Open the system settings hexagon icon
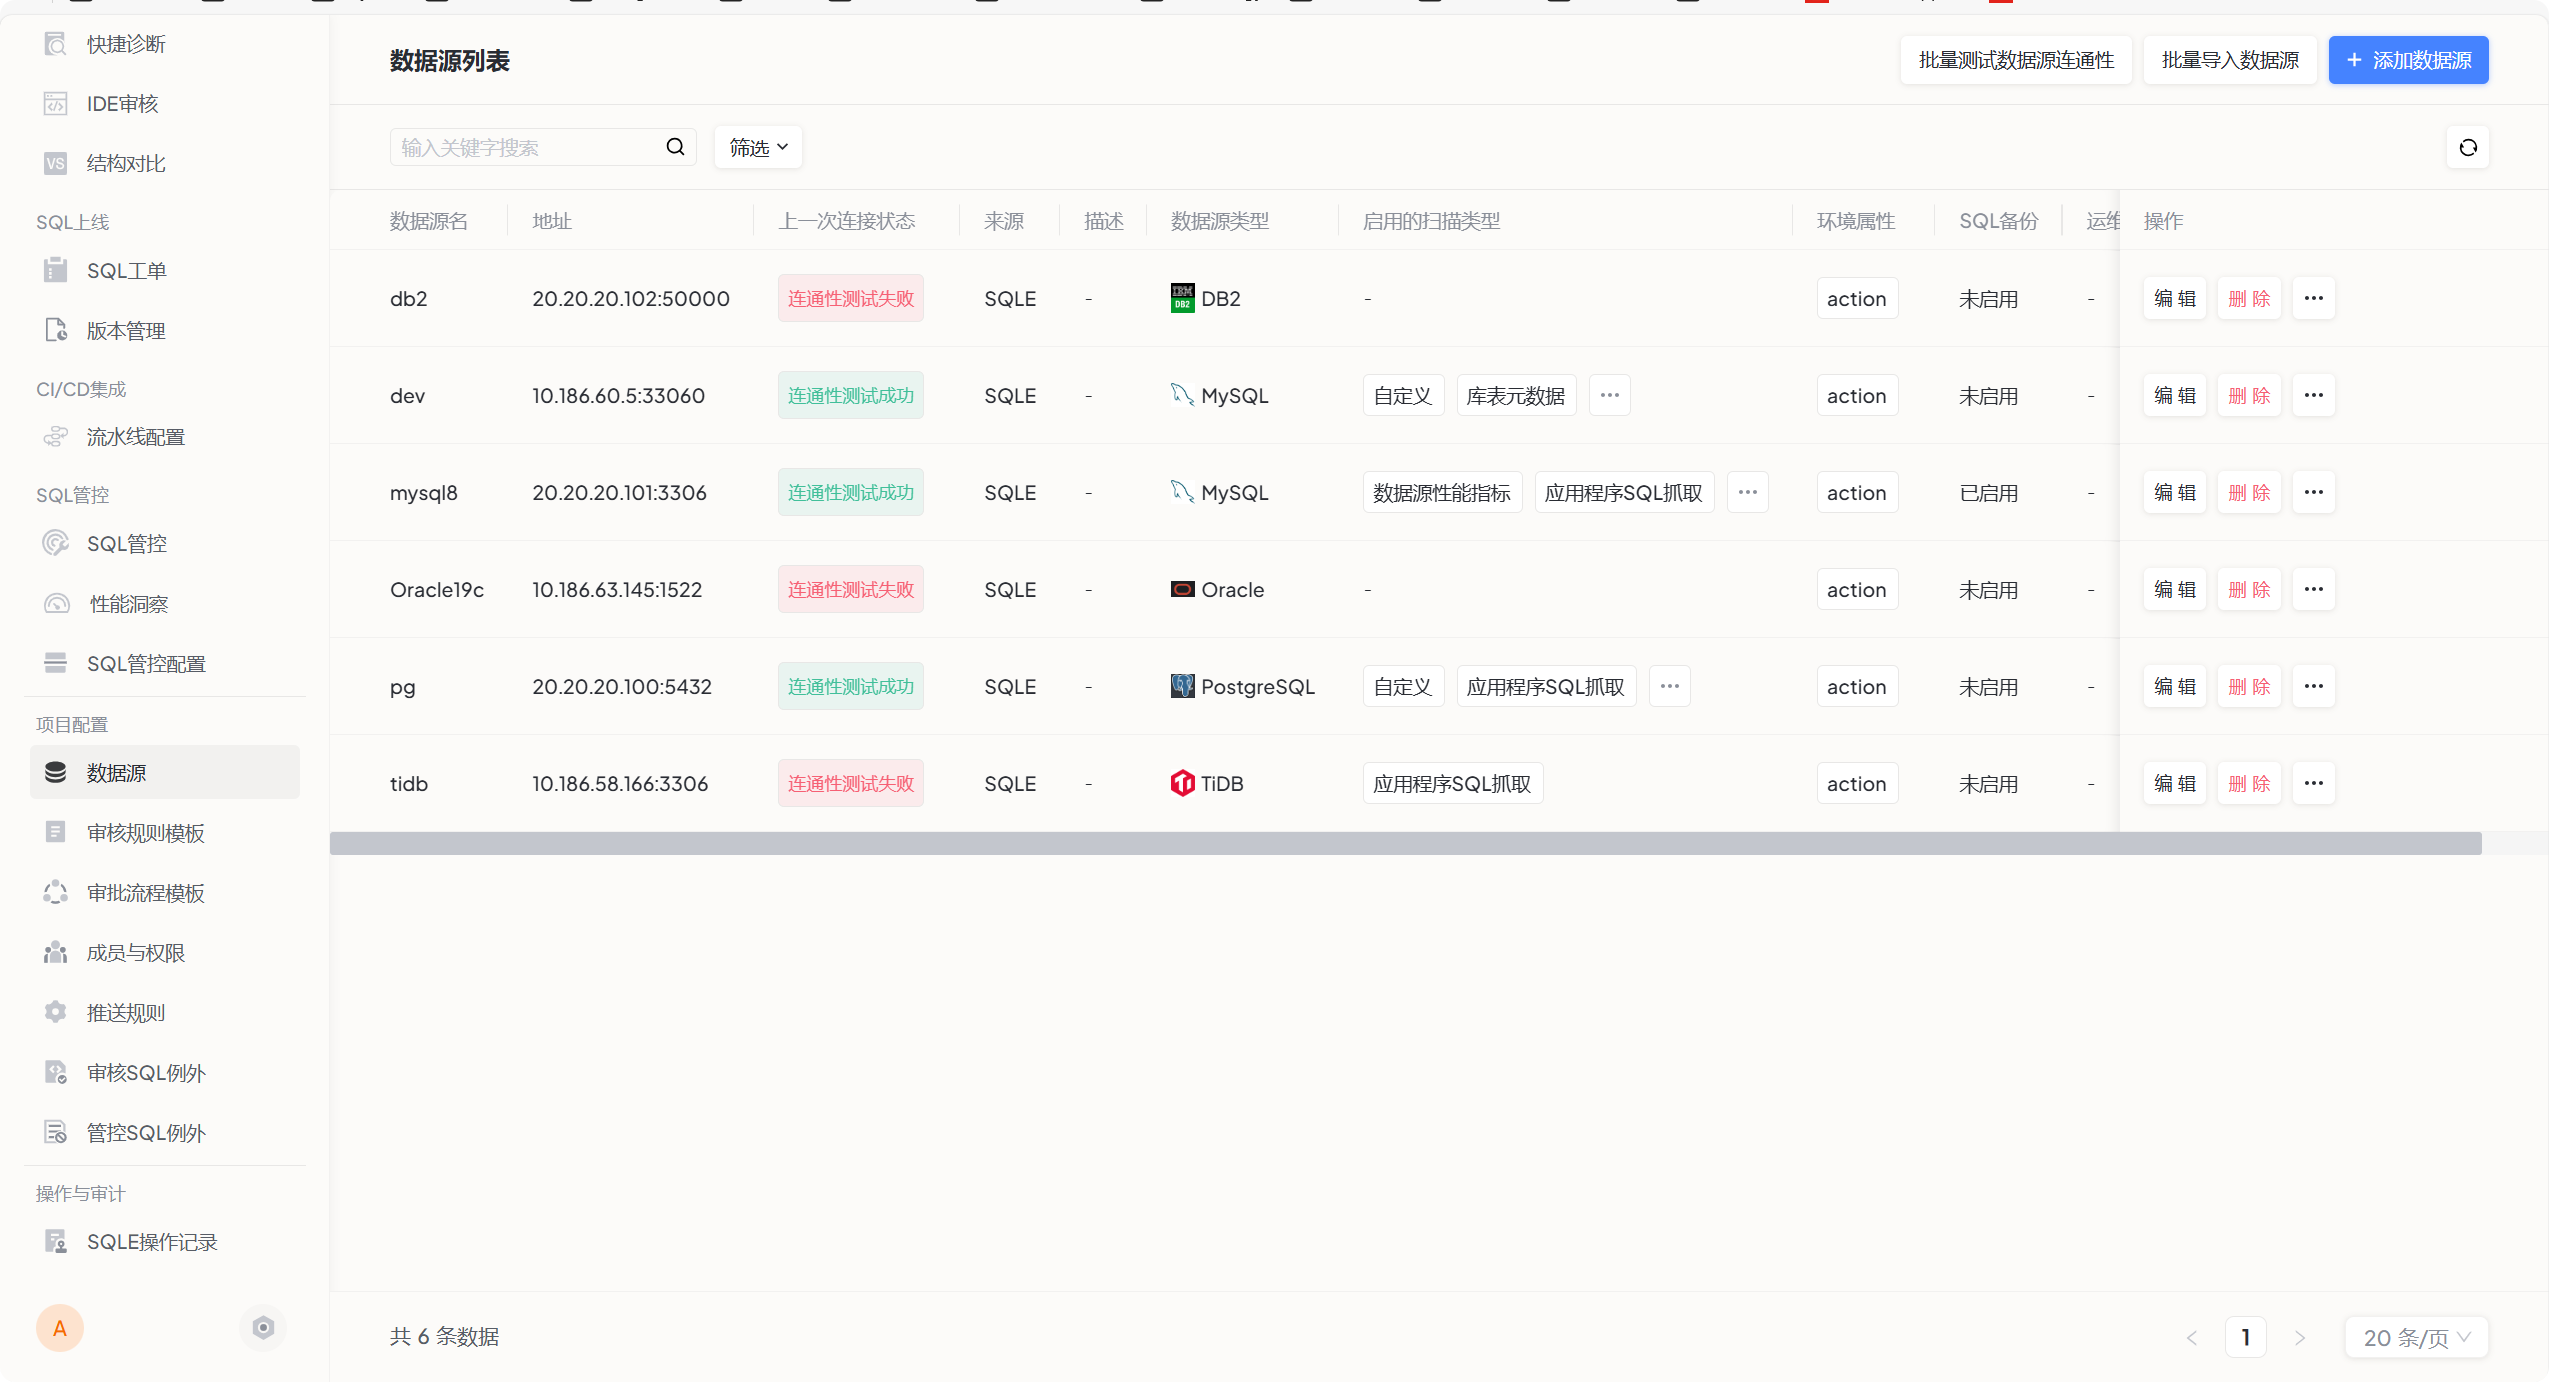Viewport: 2549px width, 1382px height. click(x=263, y=1328)
